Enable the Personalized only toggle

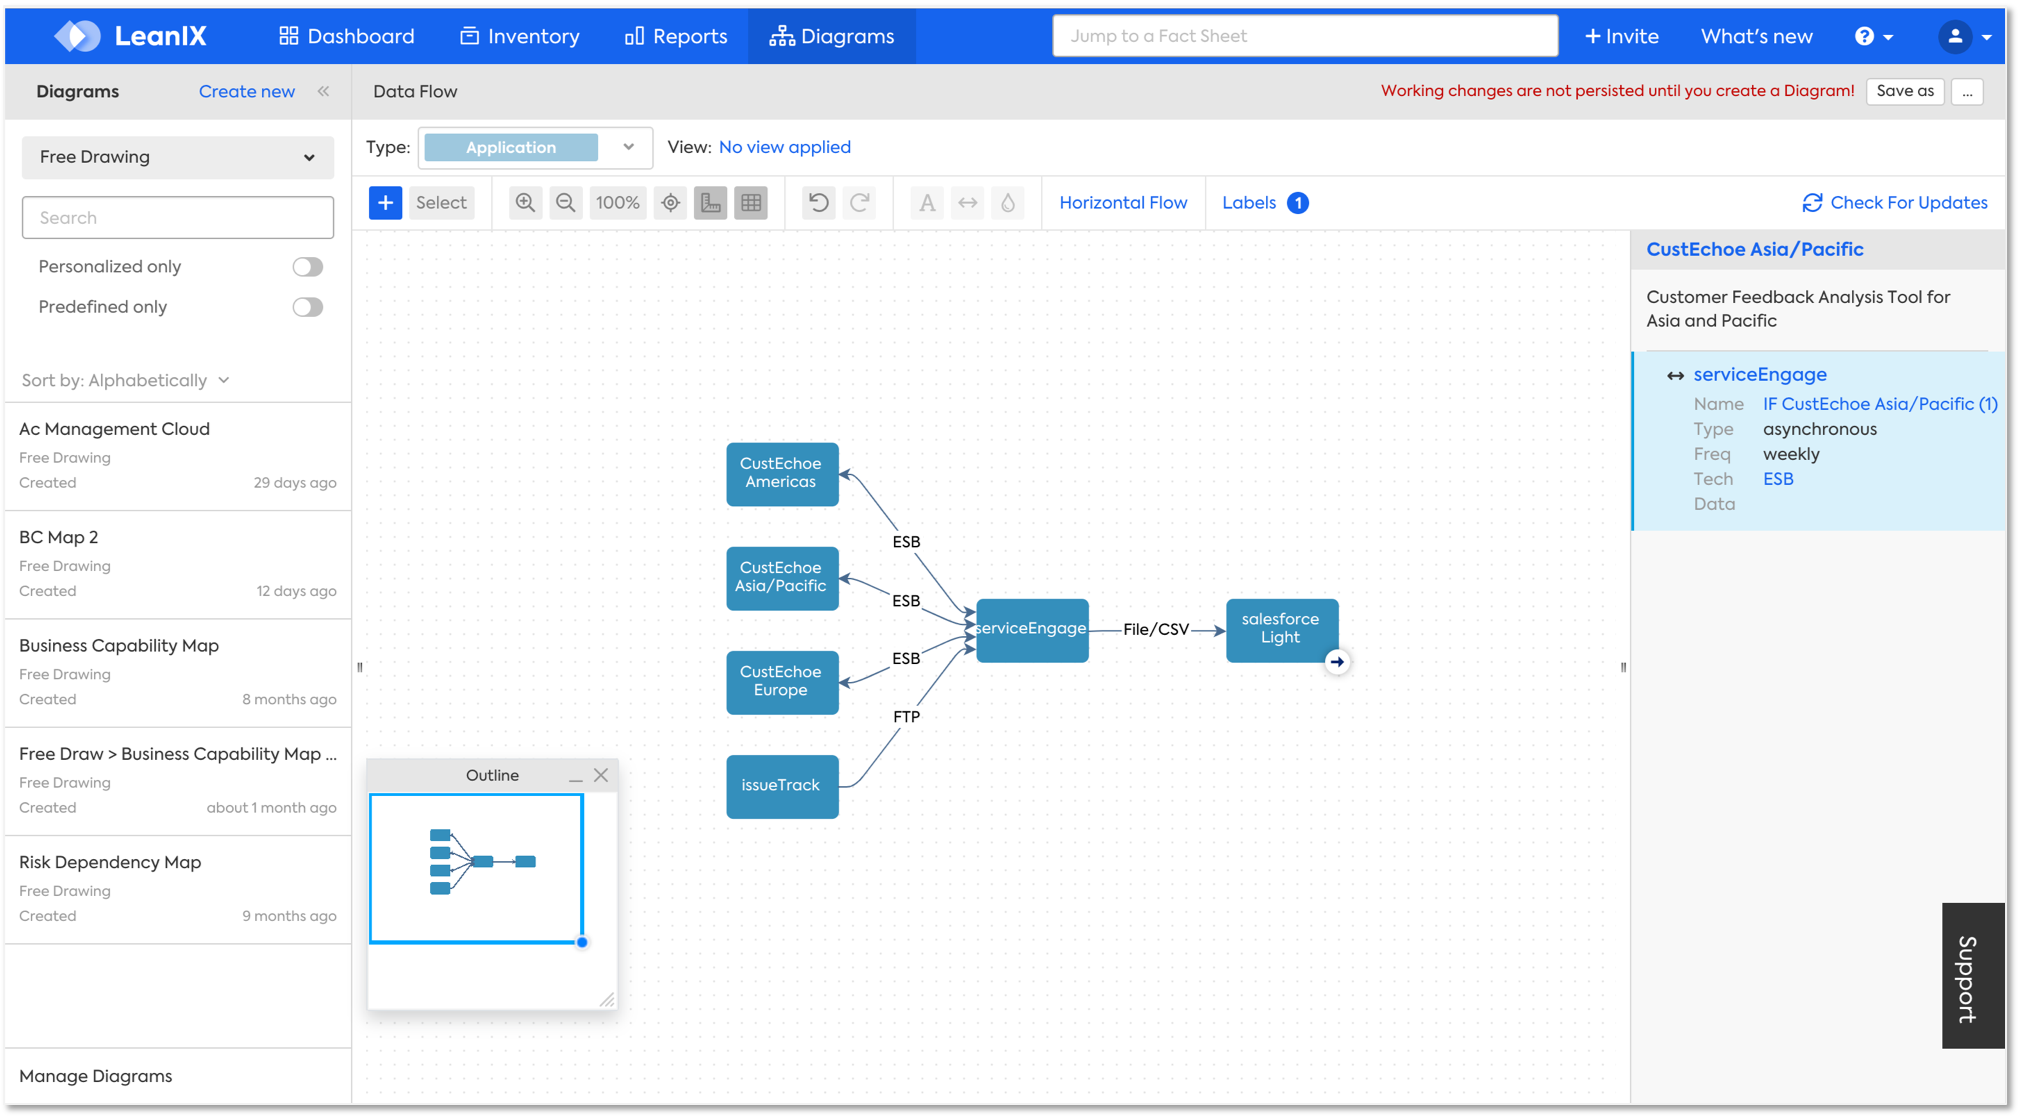click(x=307, y=267)
